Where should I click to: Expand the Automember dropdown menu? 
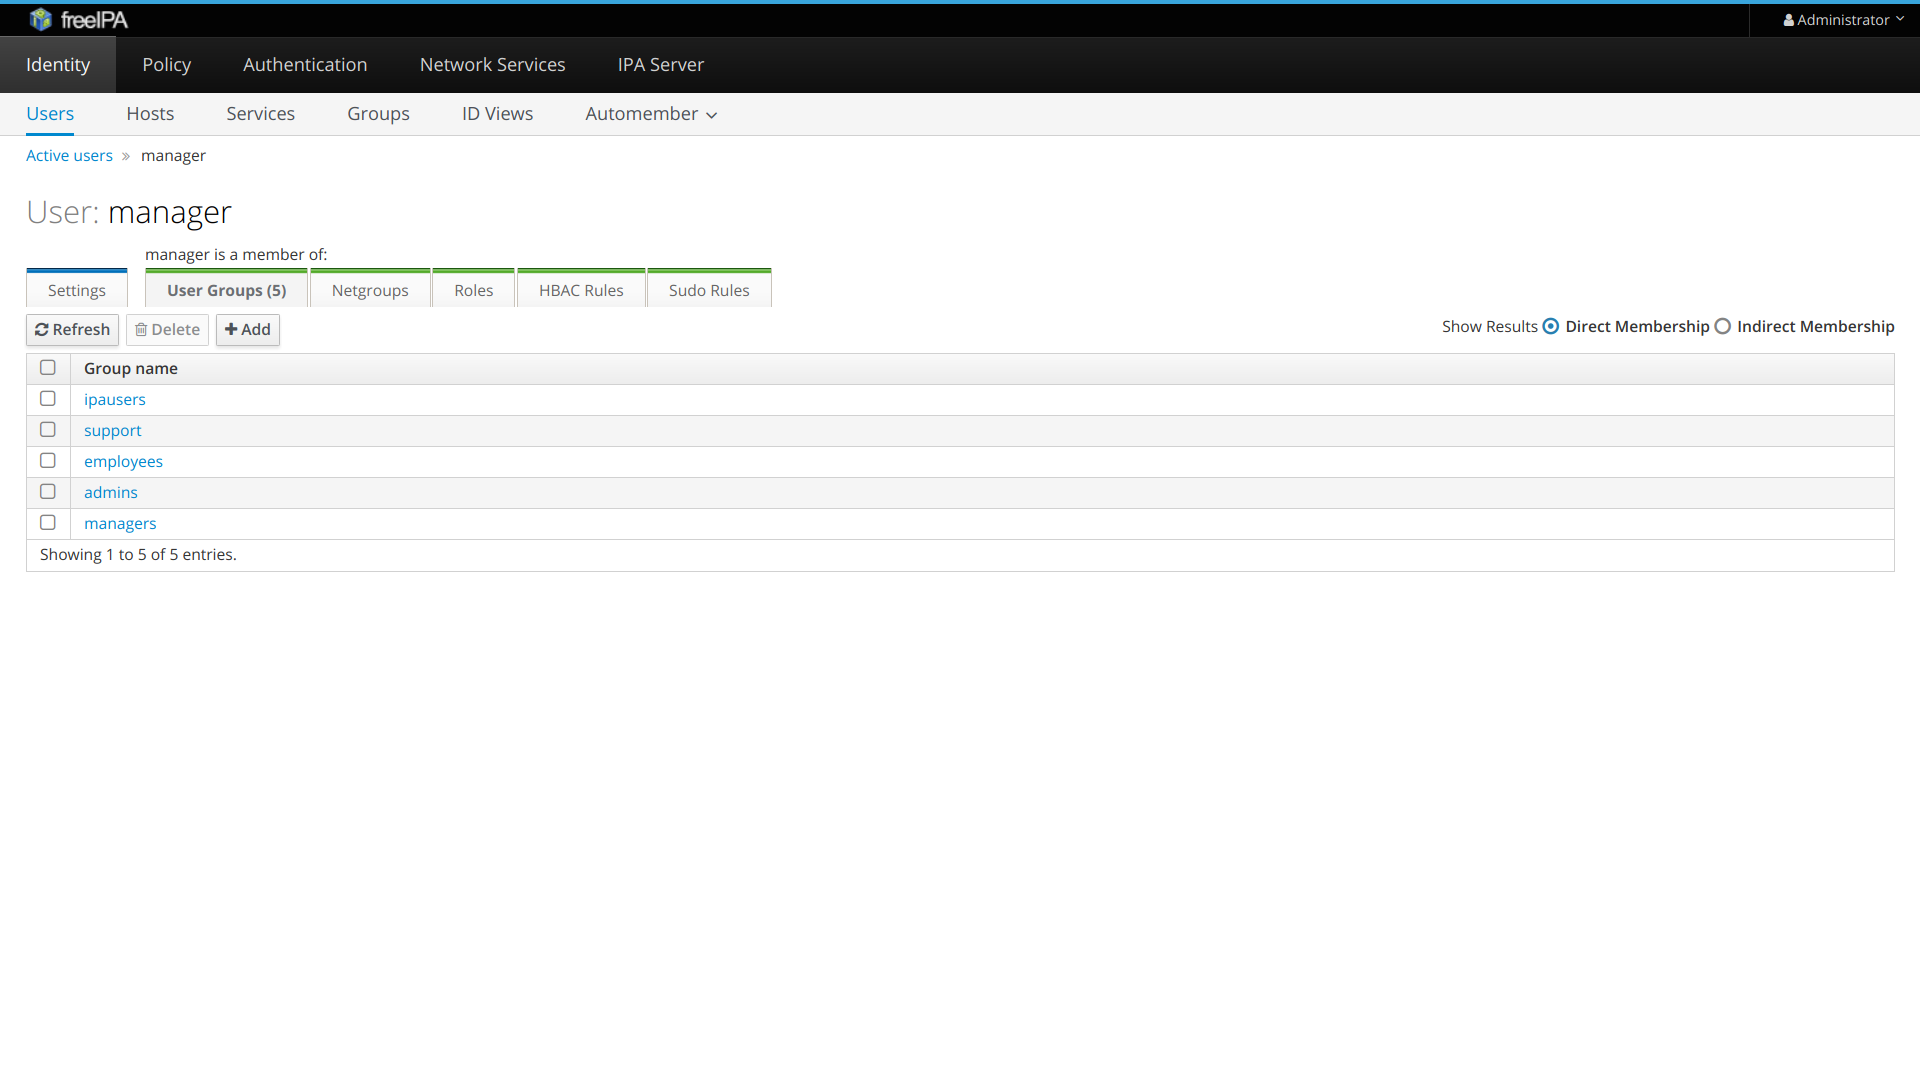click(x=651, y=114)
